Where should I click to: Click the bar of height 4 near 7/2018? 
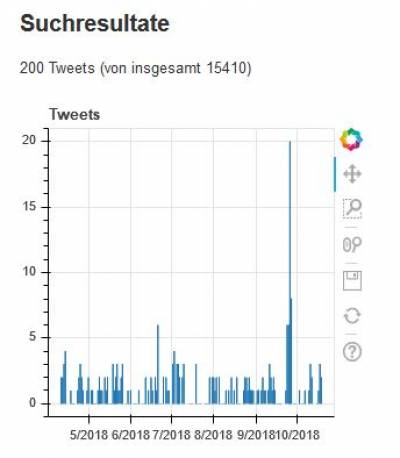[x=174, y=377]
